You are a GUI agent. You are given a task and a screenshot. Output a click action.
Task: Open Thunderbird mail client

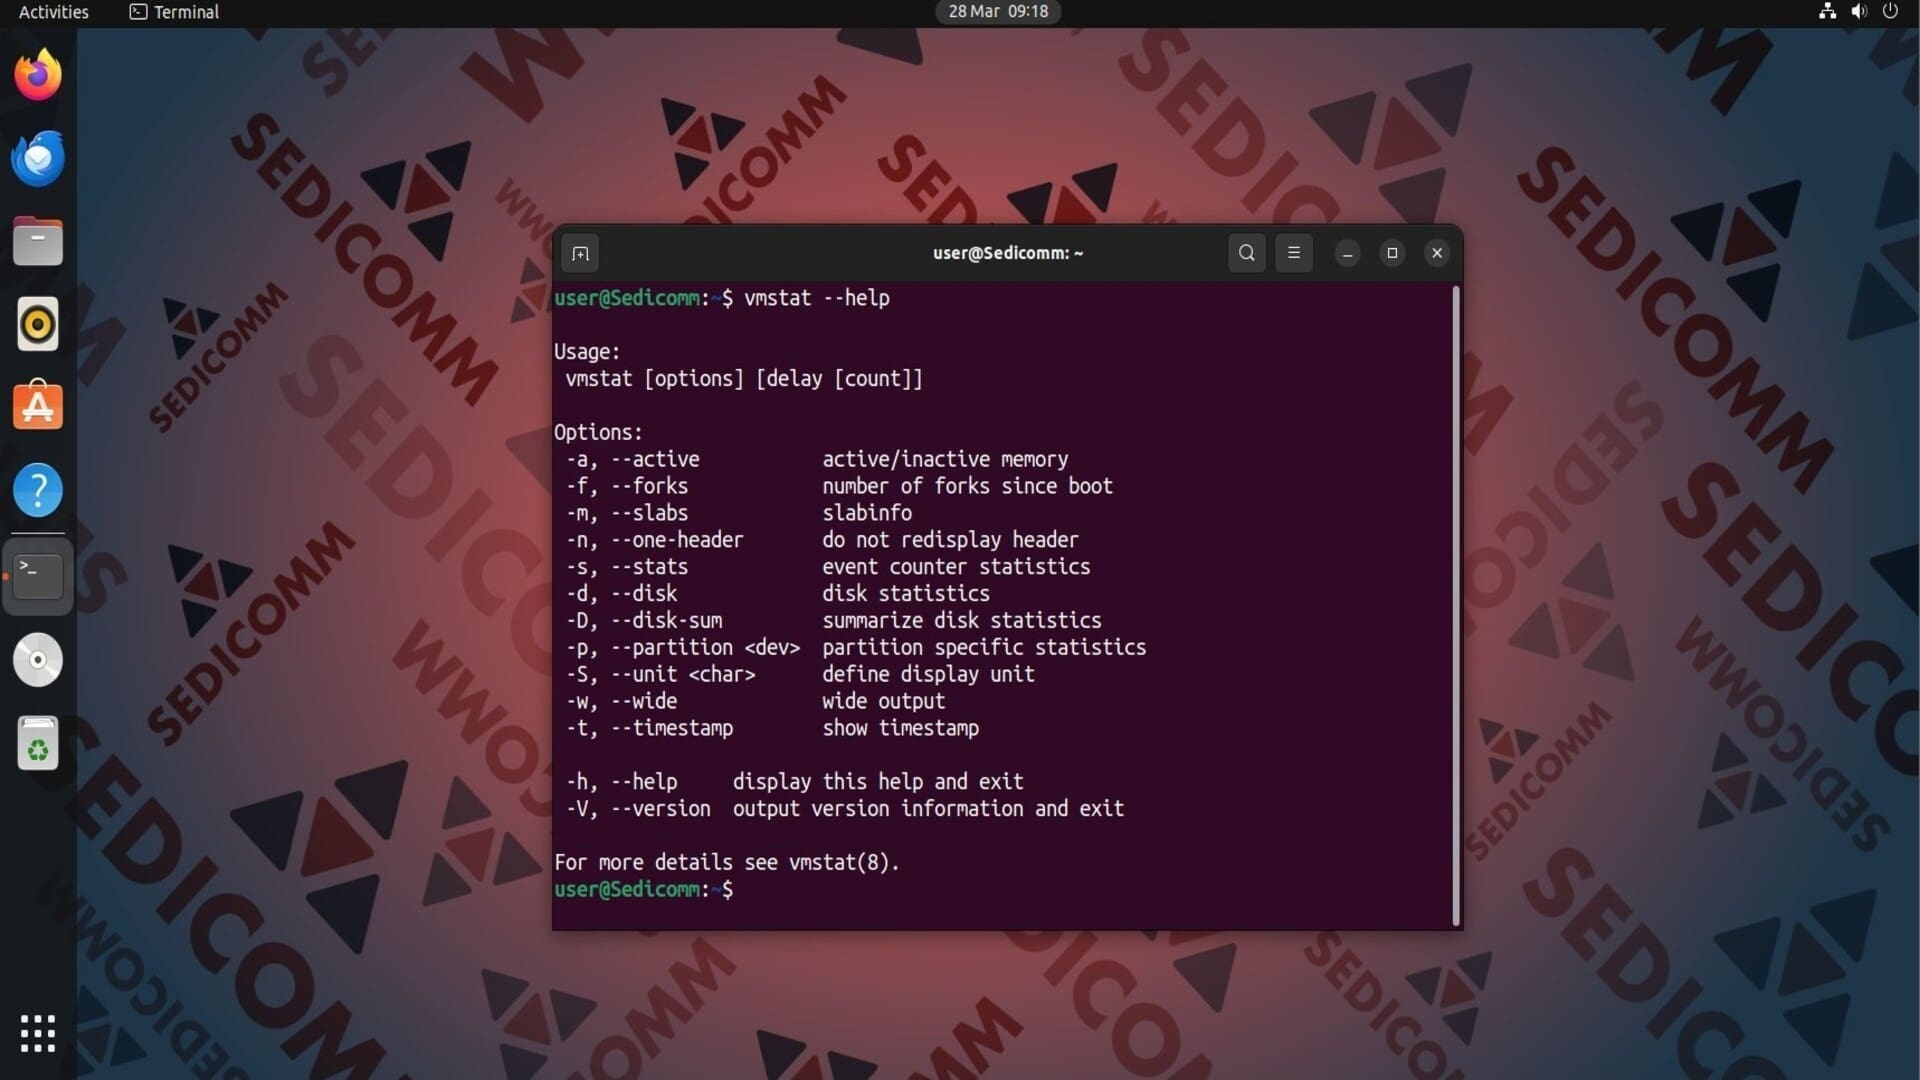[38, 158]
